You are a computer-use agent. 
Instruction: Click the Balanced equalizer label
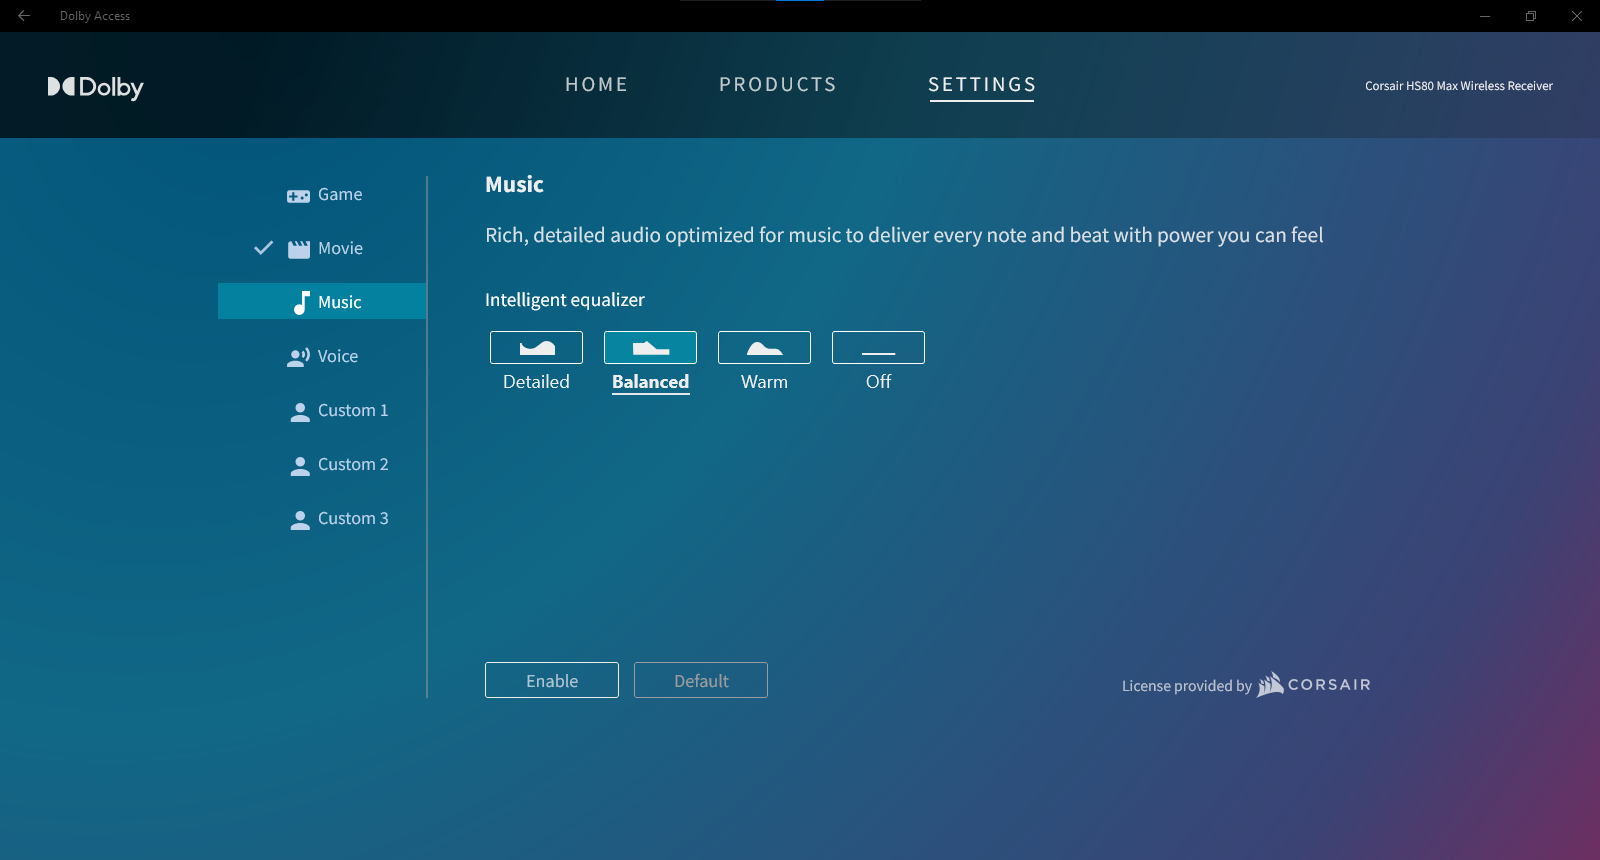[650, 382]
